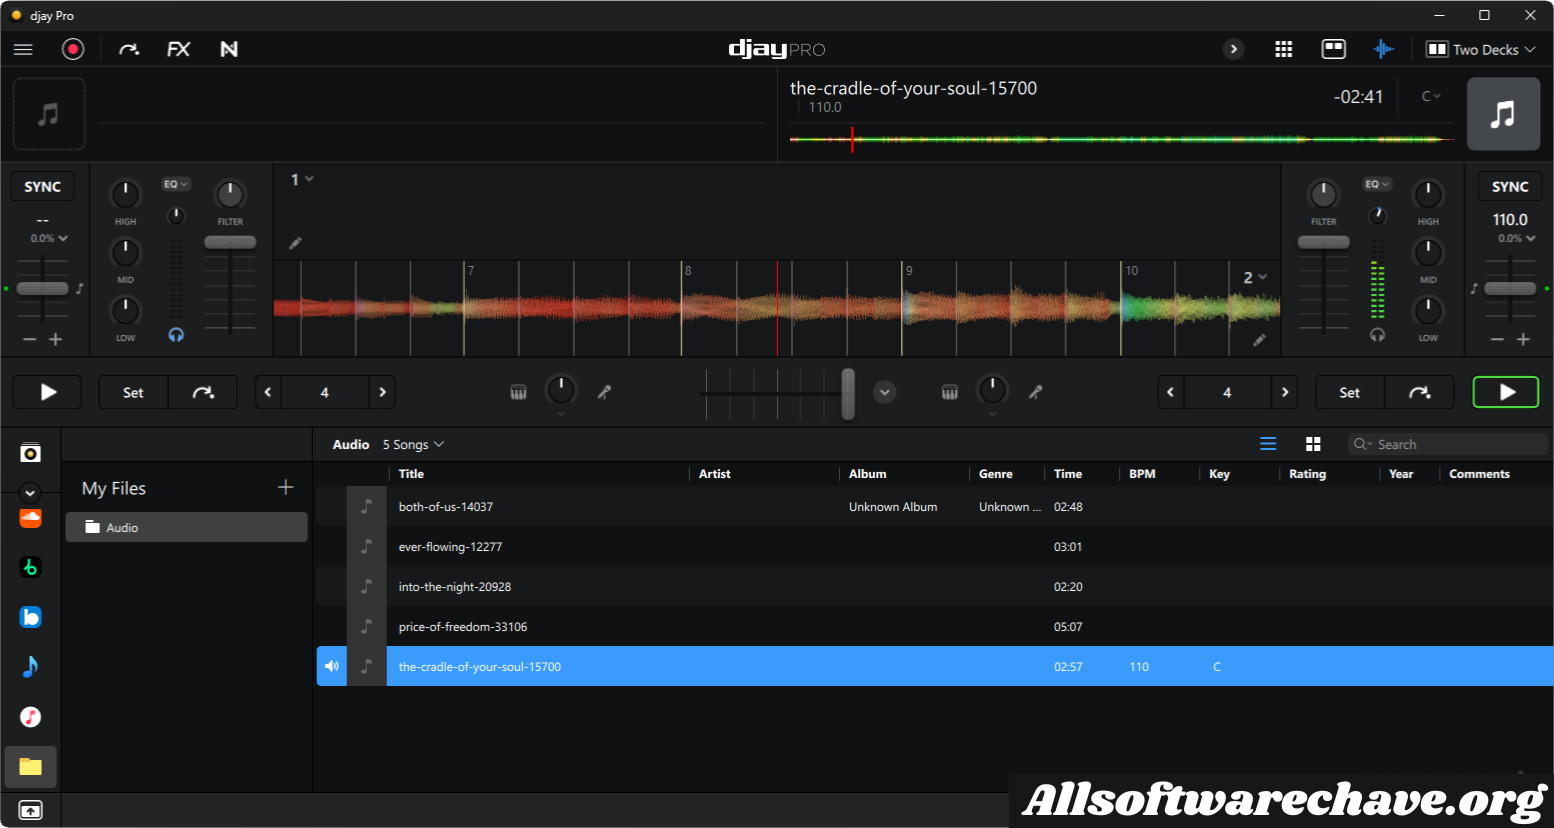Screen dimensions: 1554x828
Task: Sort by the Title column header
Action: [411, 474]
